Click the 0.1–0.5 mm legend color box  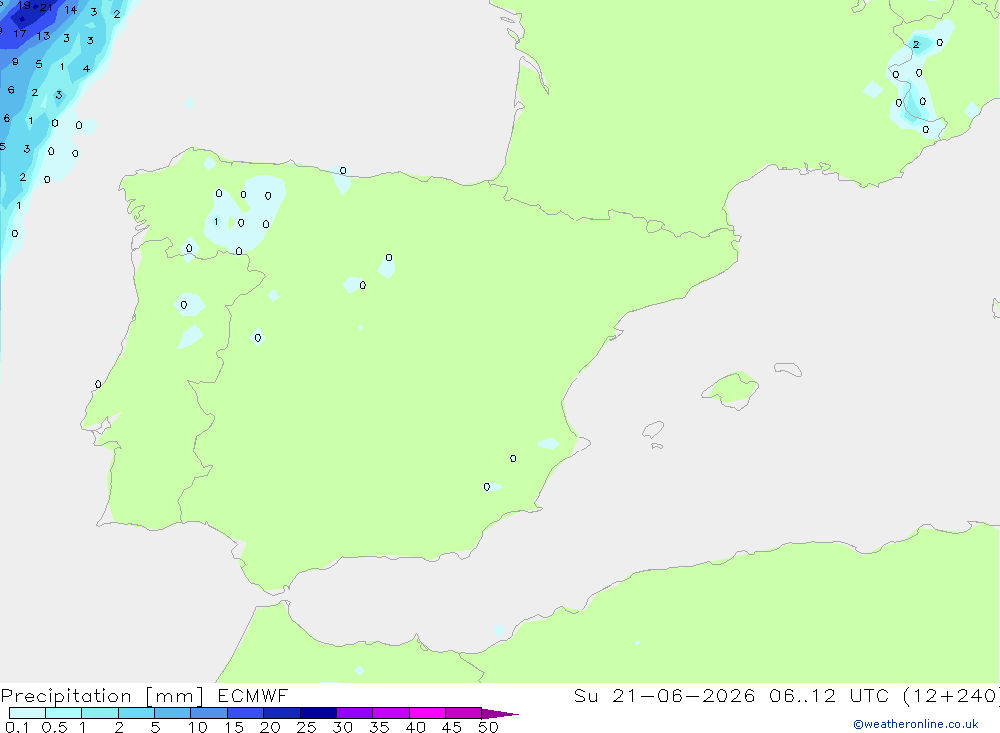click(x=27, y=713)
